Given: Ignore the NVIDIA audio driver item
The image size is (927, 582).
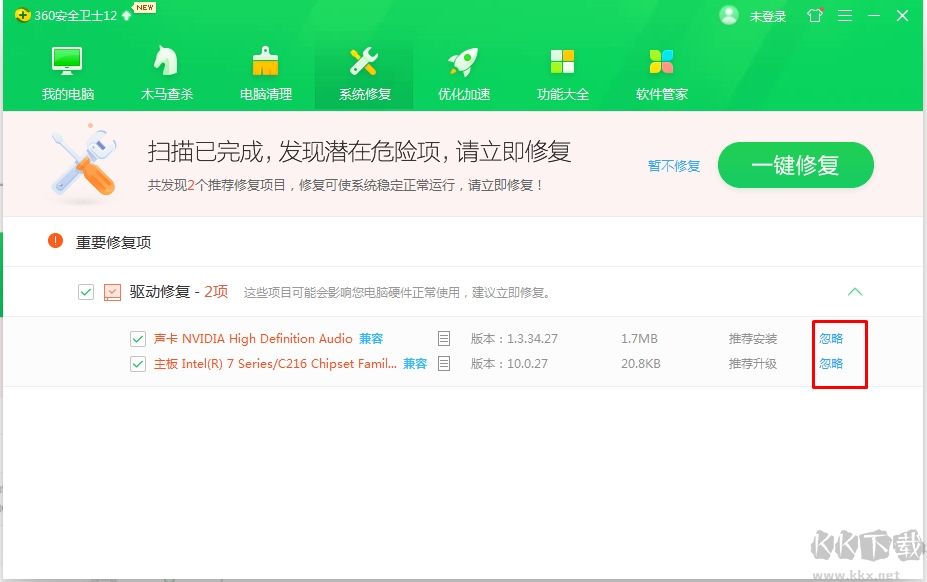Looking at the screenshot, I should [831, 339].
